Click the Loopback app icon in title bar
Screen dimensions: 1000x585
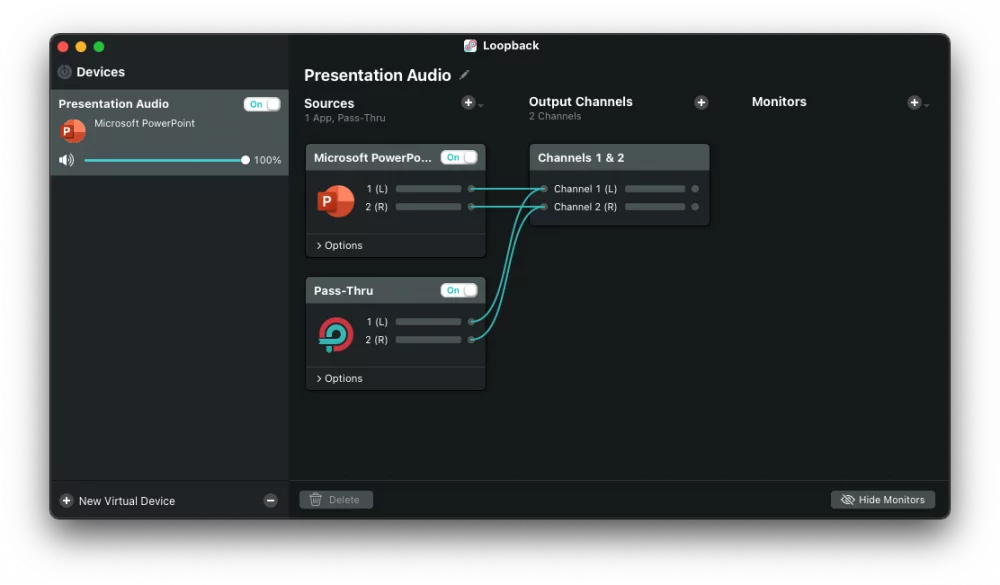pos(470,45)
